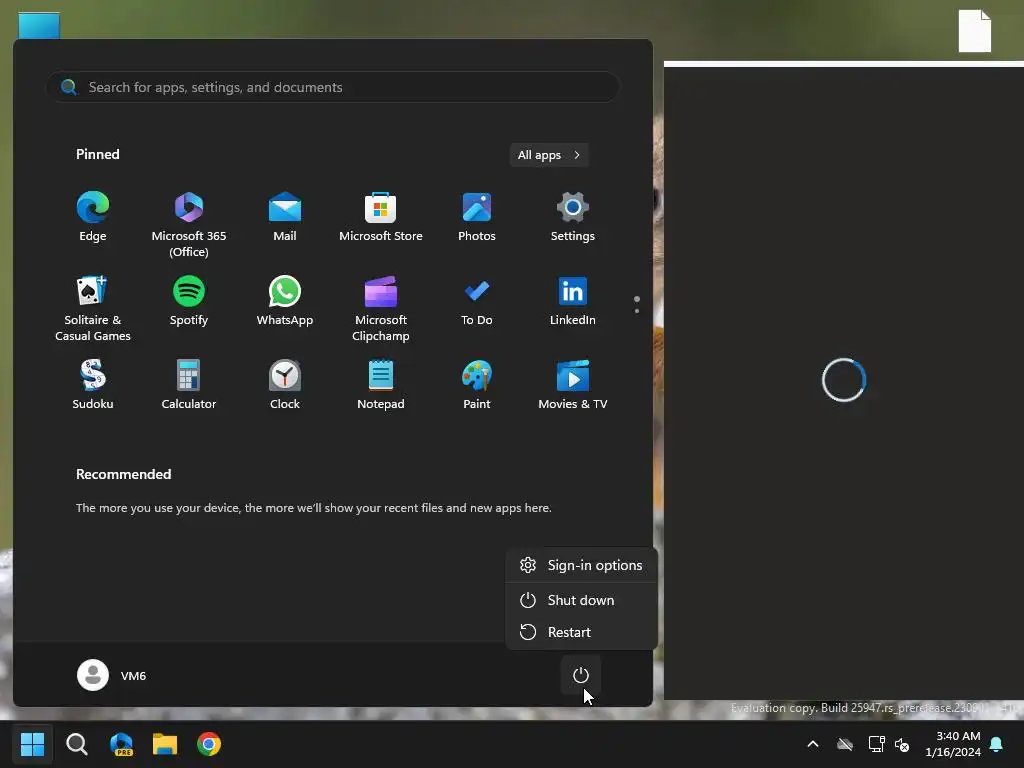Screen dimensions: 1024x768
Task: Launch the Photos app
Action: 477,217
